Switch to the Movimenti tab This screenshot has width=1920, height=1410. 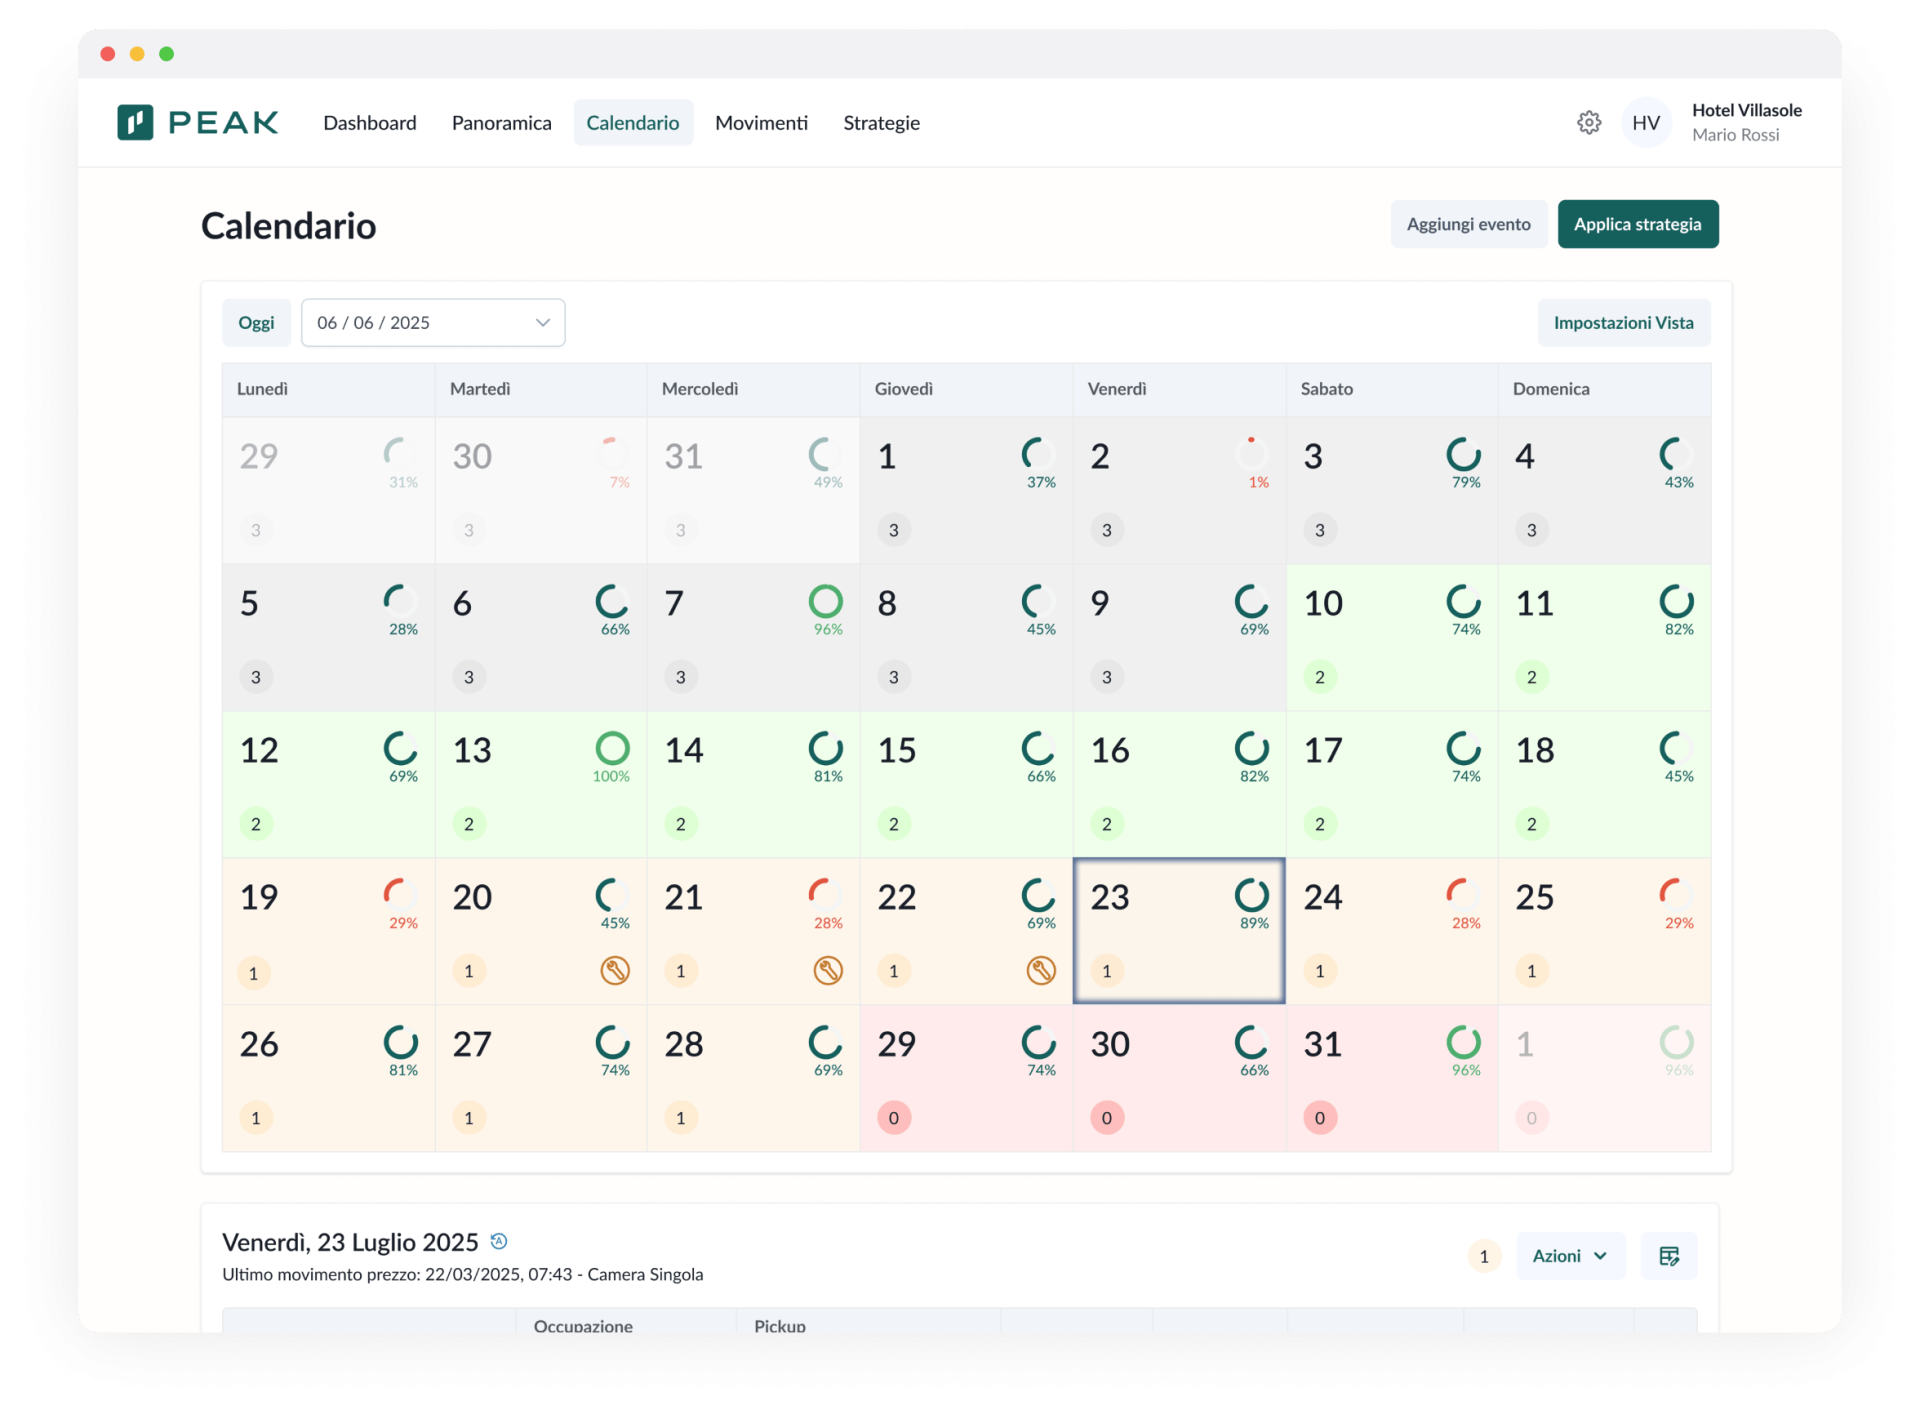coord(761,123)
